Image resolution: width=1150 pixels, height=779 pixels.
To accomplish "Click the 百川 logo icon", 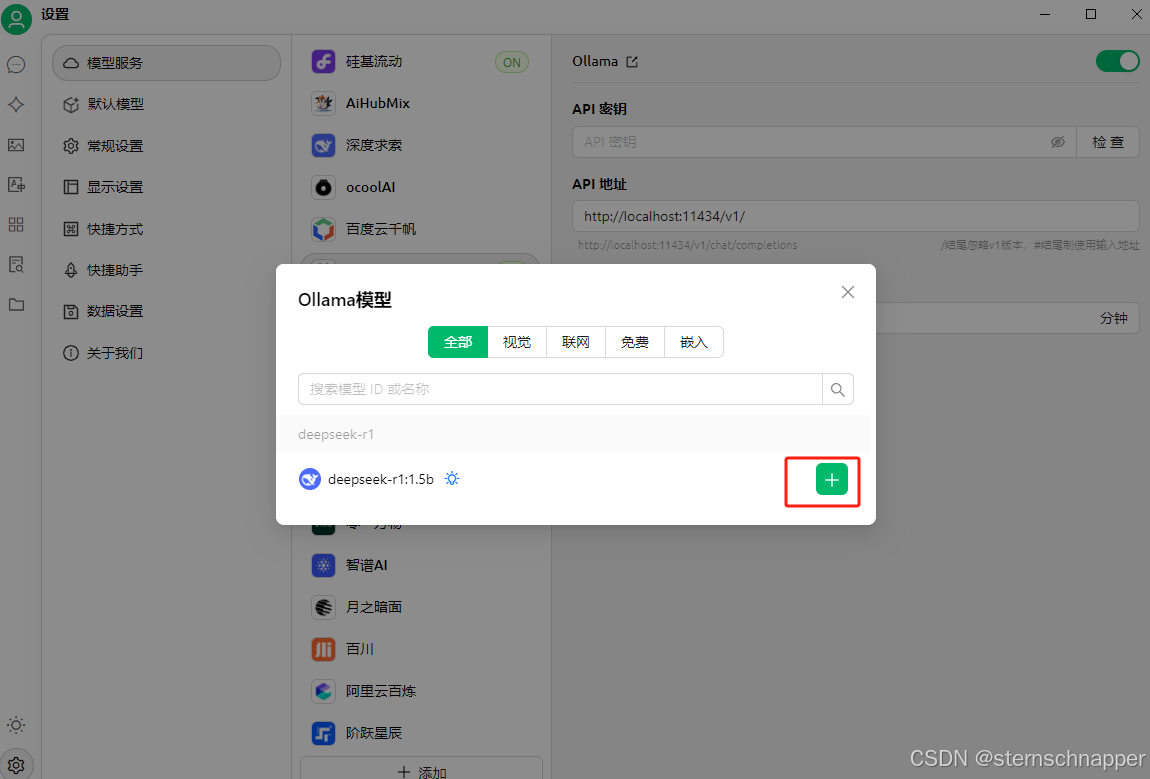I will click(x=323, y=648).
